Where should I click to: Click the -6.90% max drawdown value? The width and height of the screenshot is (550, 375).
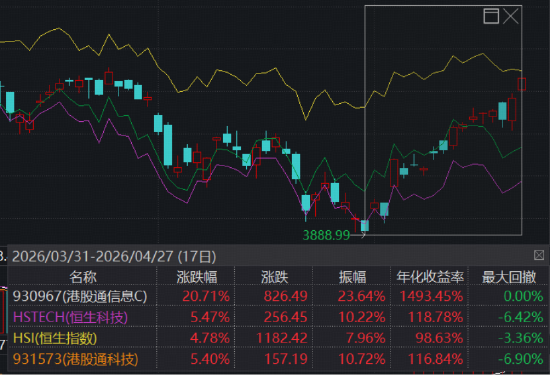pos(521,359)
